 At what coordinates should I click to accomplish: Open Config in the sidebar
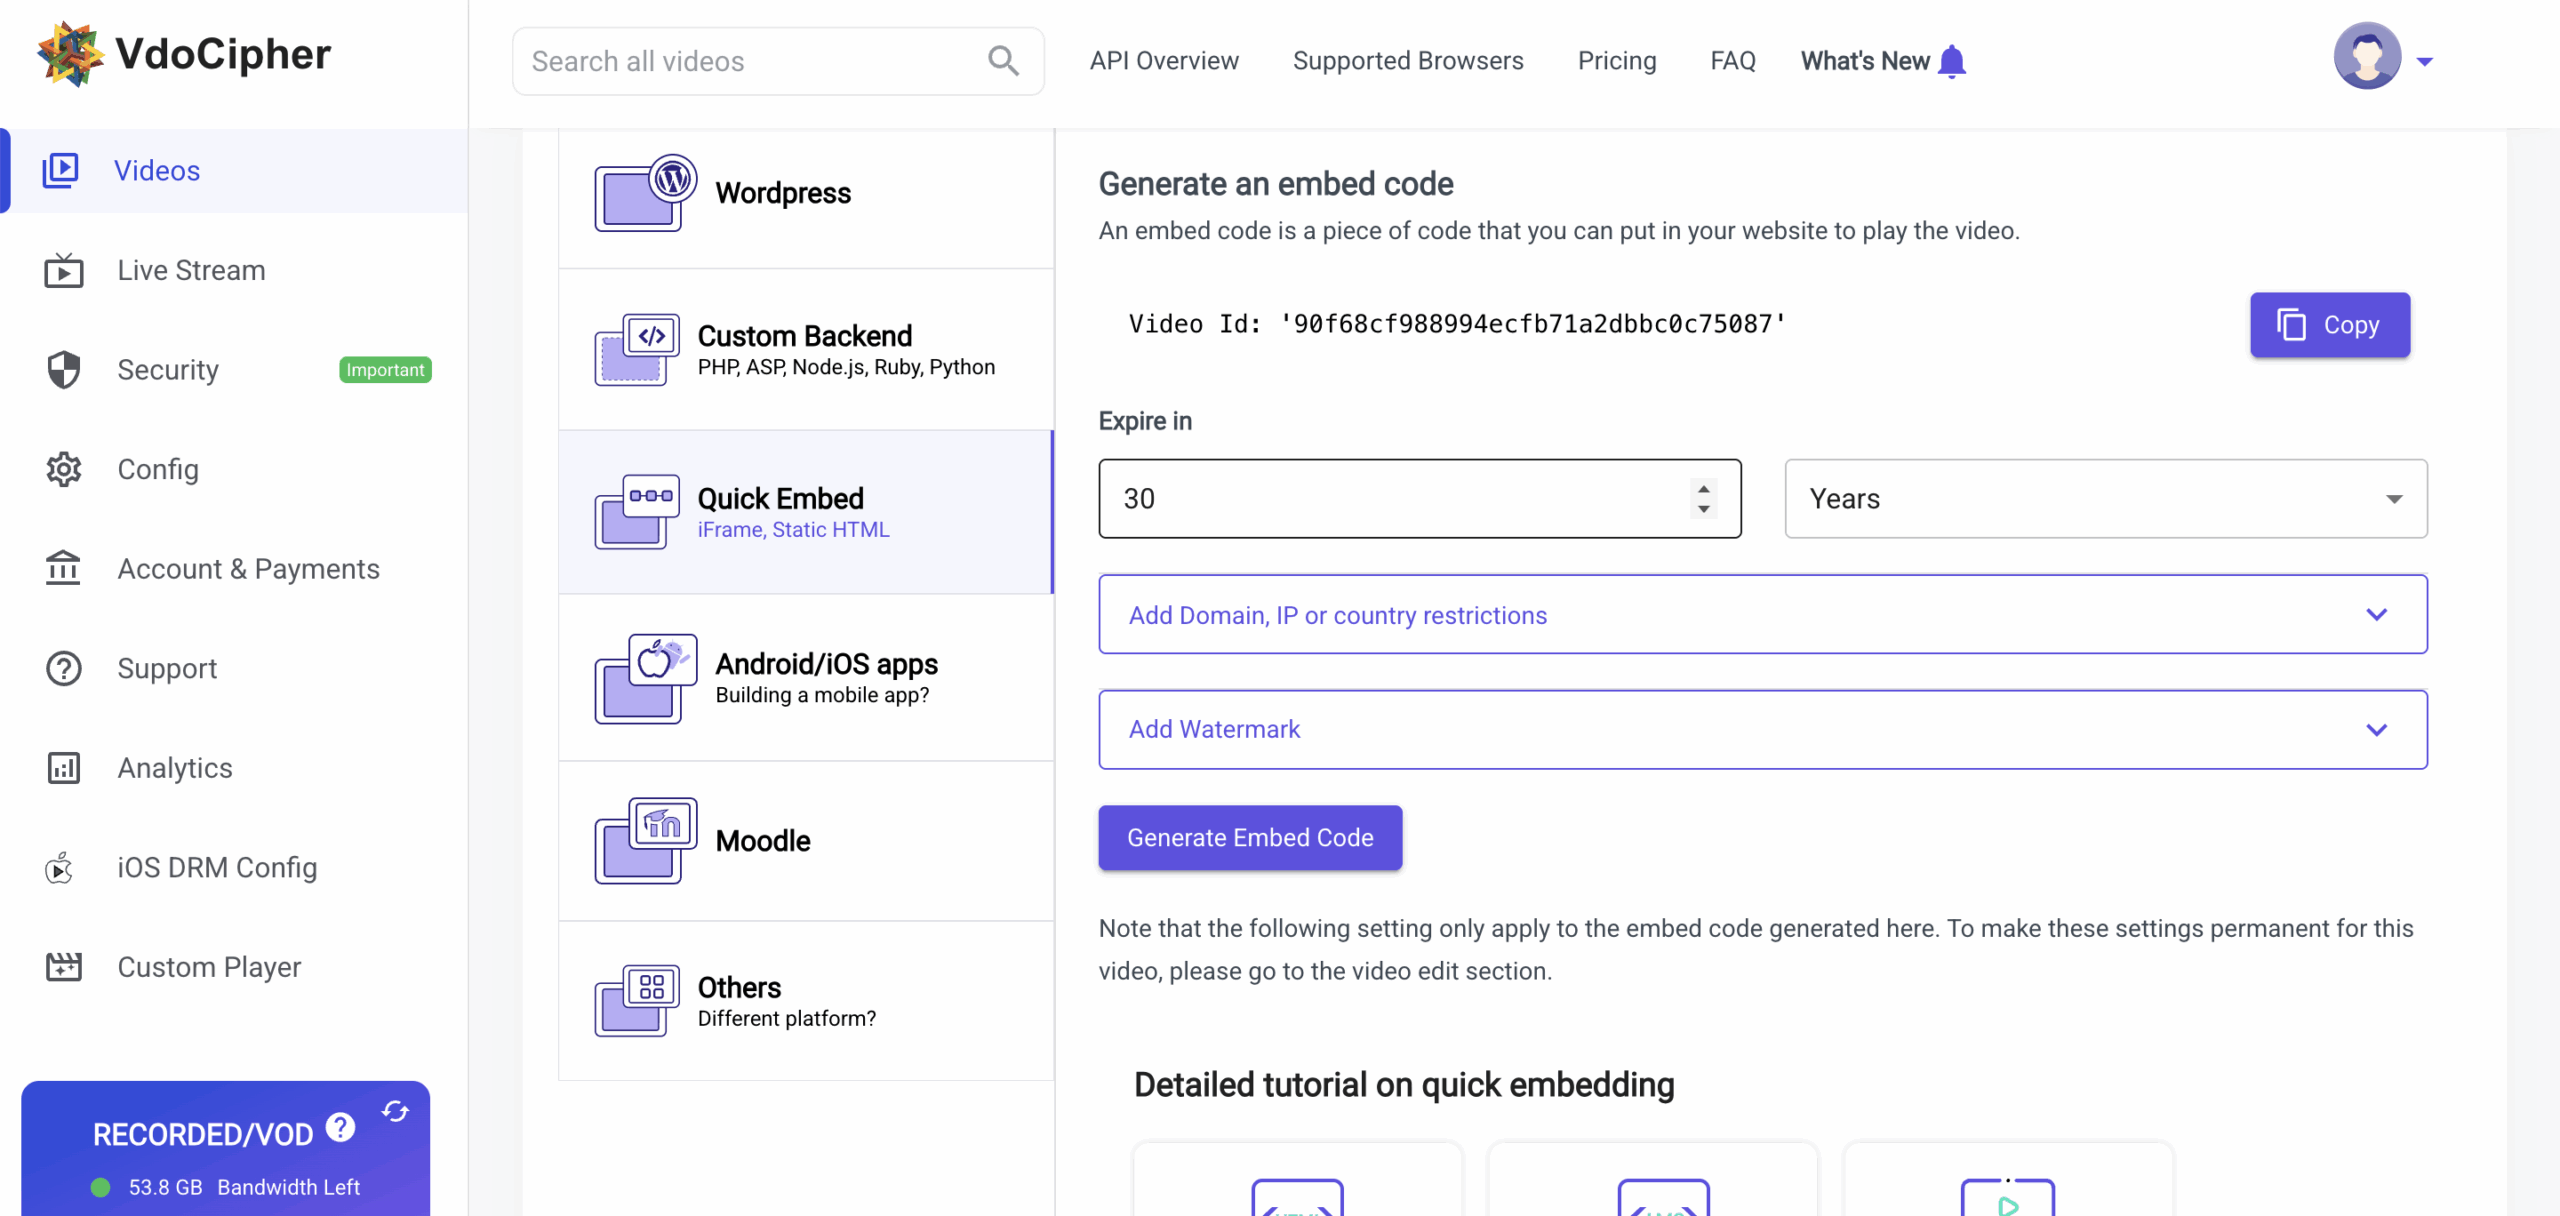tap(234, 469)
